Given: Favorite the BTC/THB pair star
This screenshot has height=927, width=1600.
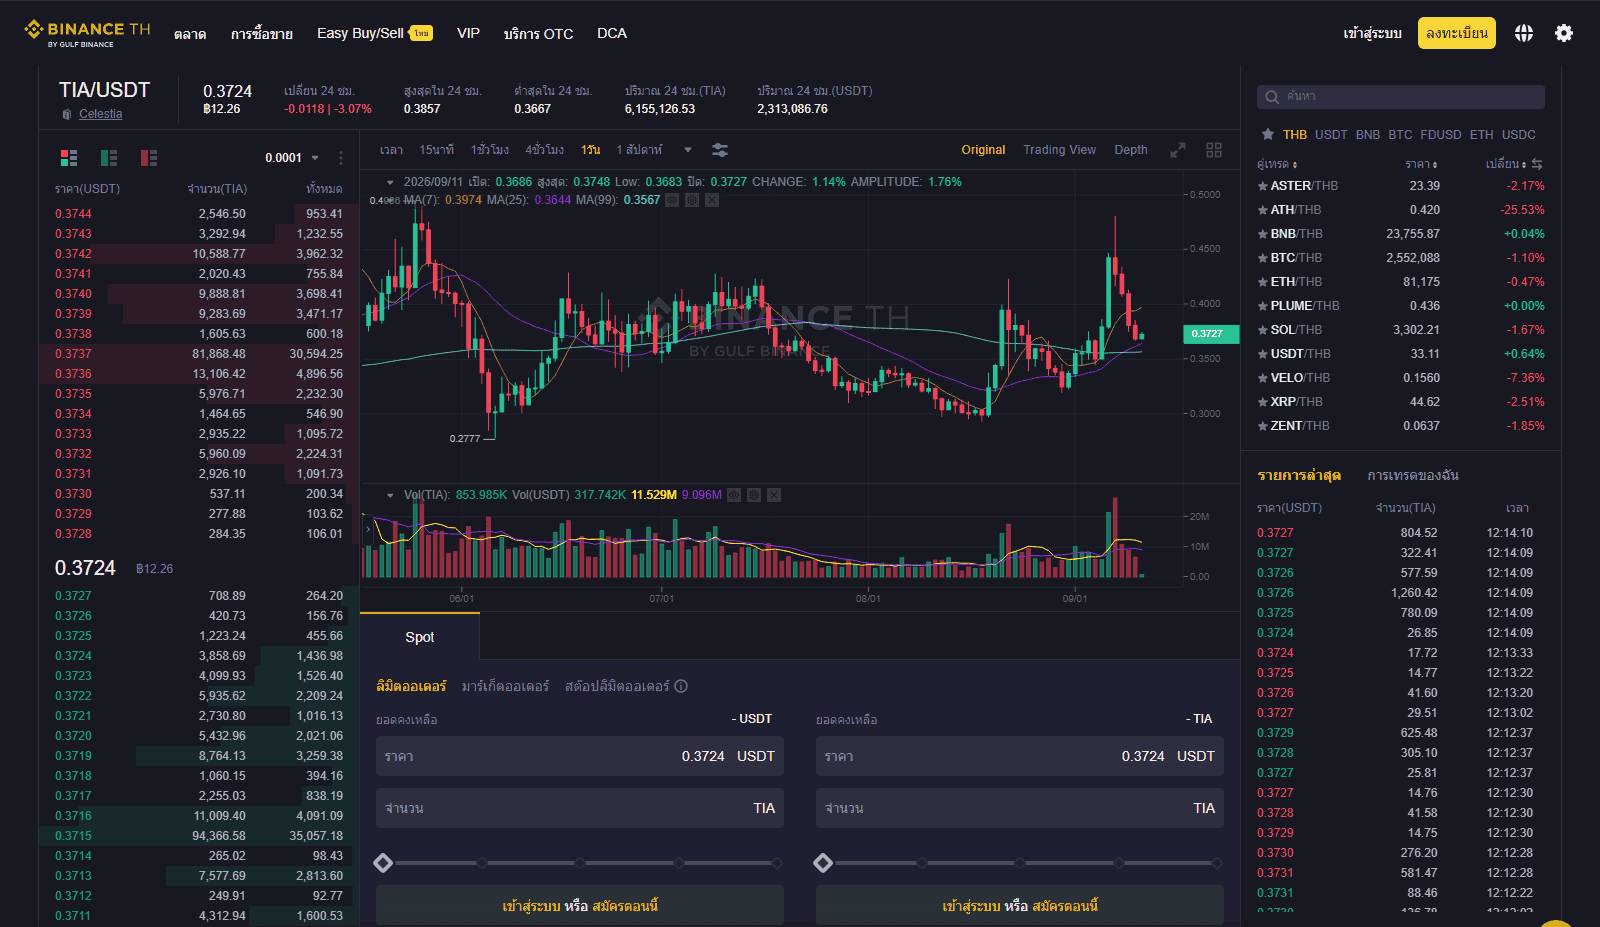Looking at the screenshot, I should point(1262,258).
